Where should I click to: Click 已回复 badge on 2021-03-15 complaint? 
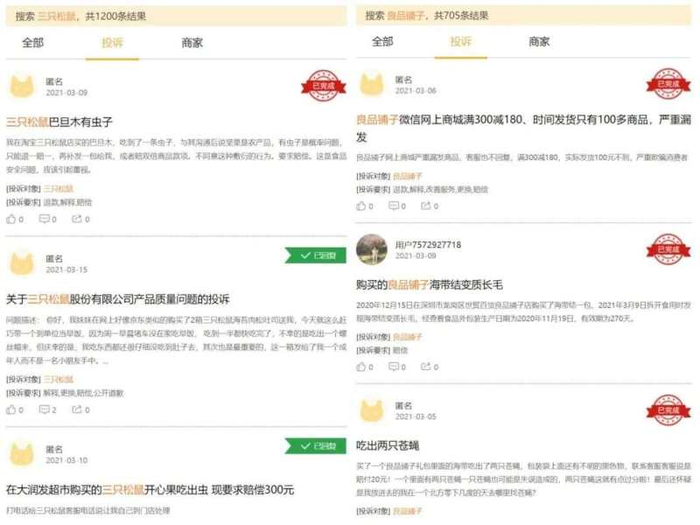point(316,255)
